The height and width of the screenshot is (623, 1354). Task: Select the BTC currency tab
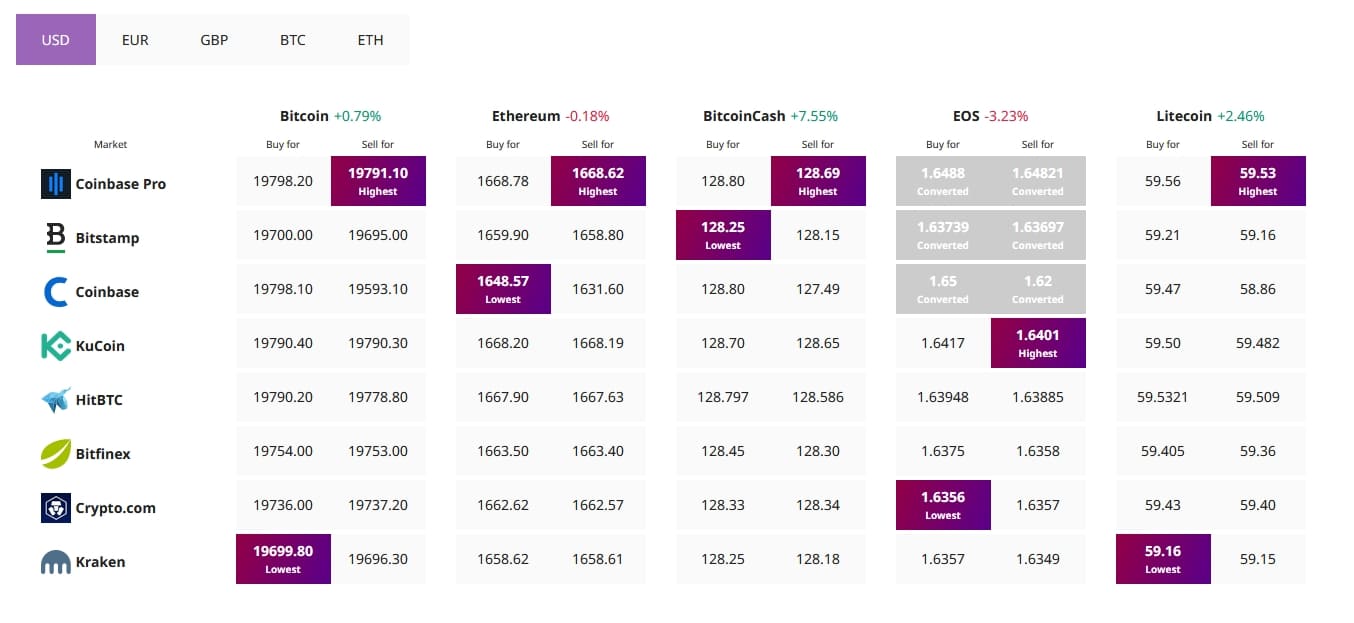(x=293, y=40)
